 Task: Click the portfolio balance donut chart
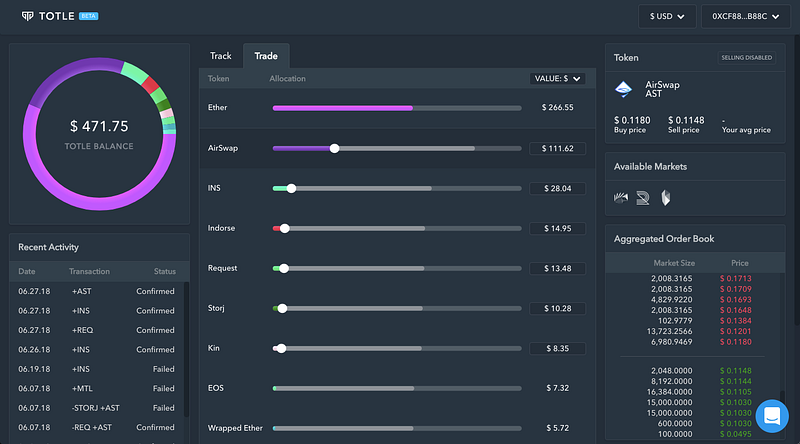point(99,134)
